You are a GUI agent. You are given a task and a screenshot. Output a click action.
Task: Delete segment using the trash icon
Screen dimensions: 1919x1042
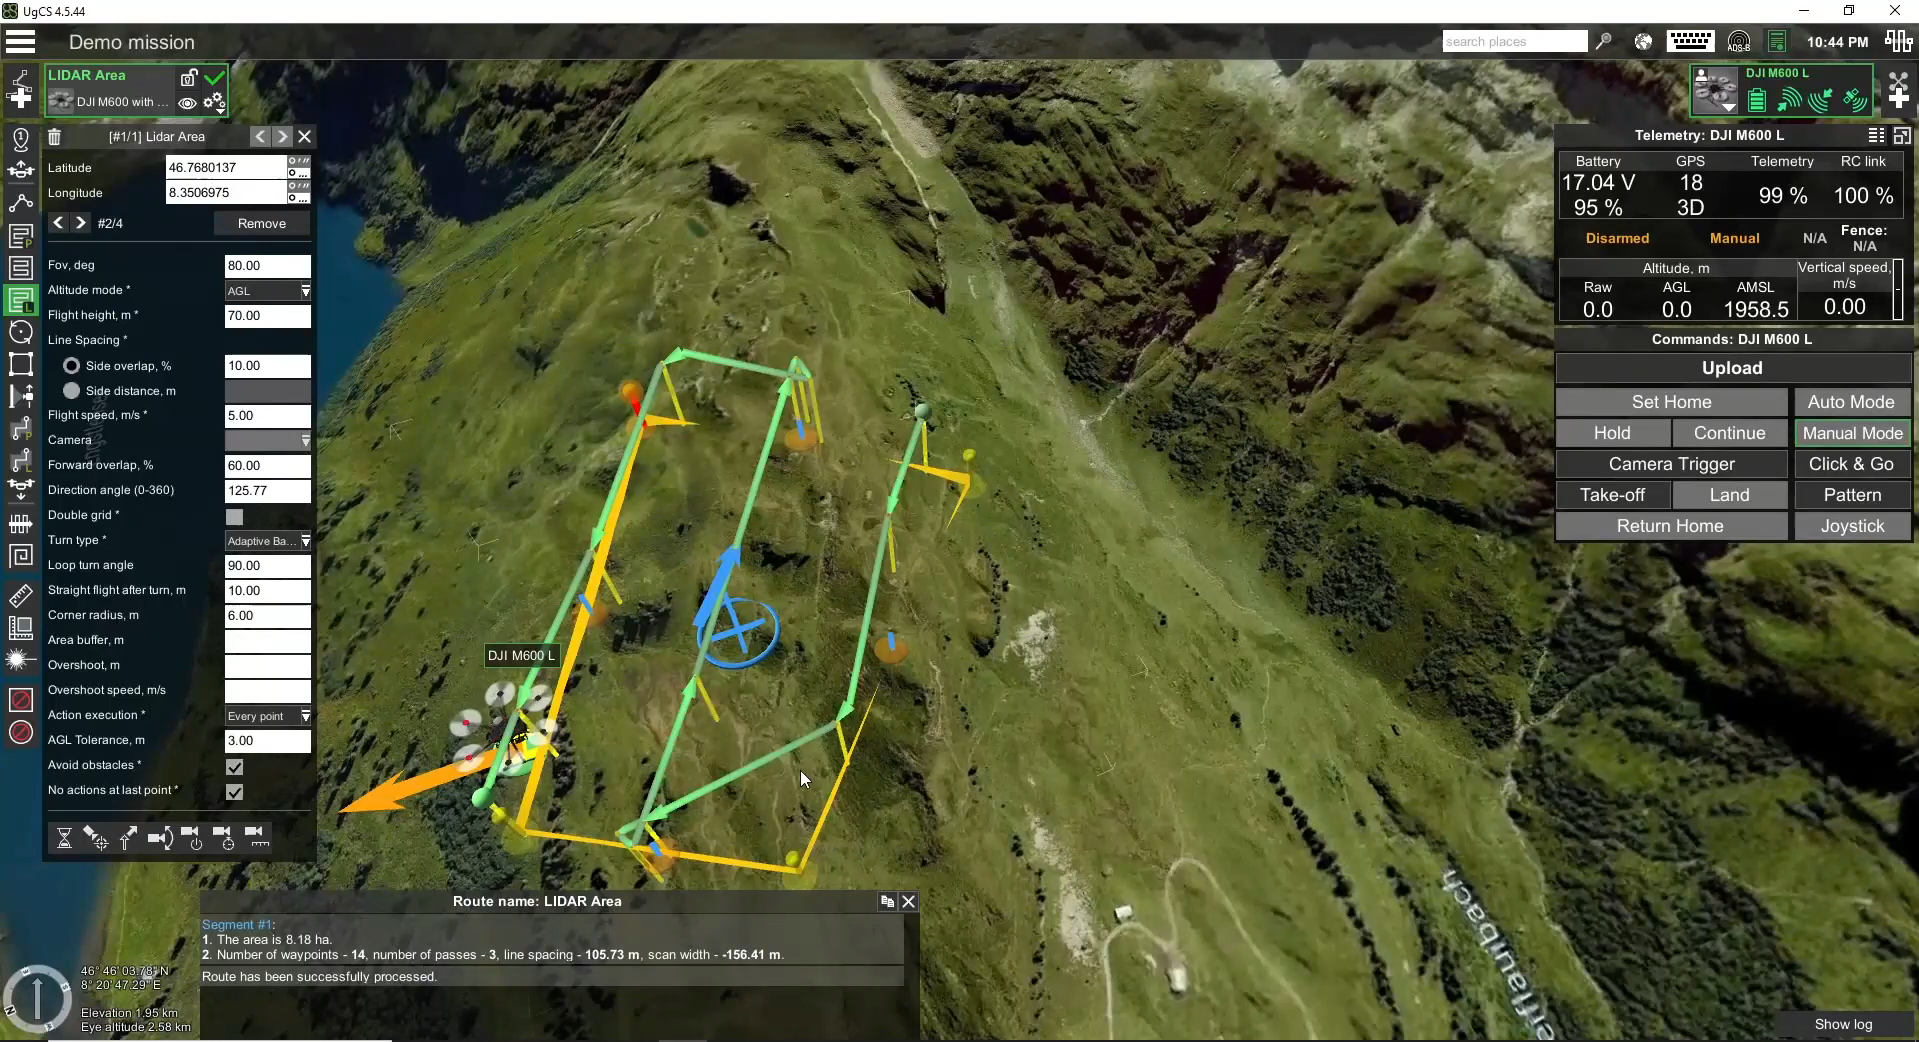55,137
